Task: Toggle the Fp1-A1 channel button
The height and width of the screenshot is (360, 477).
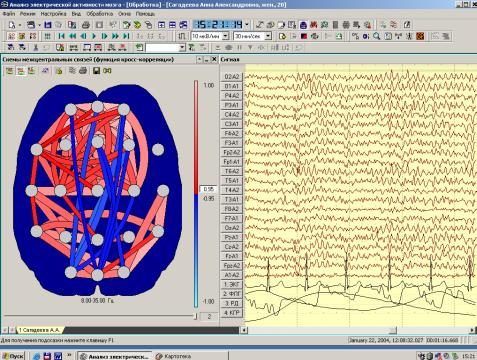Action: (232, 162)
